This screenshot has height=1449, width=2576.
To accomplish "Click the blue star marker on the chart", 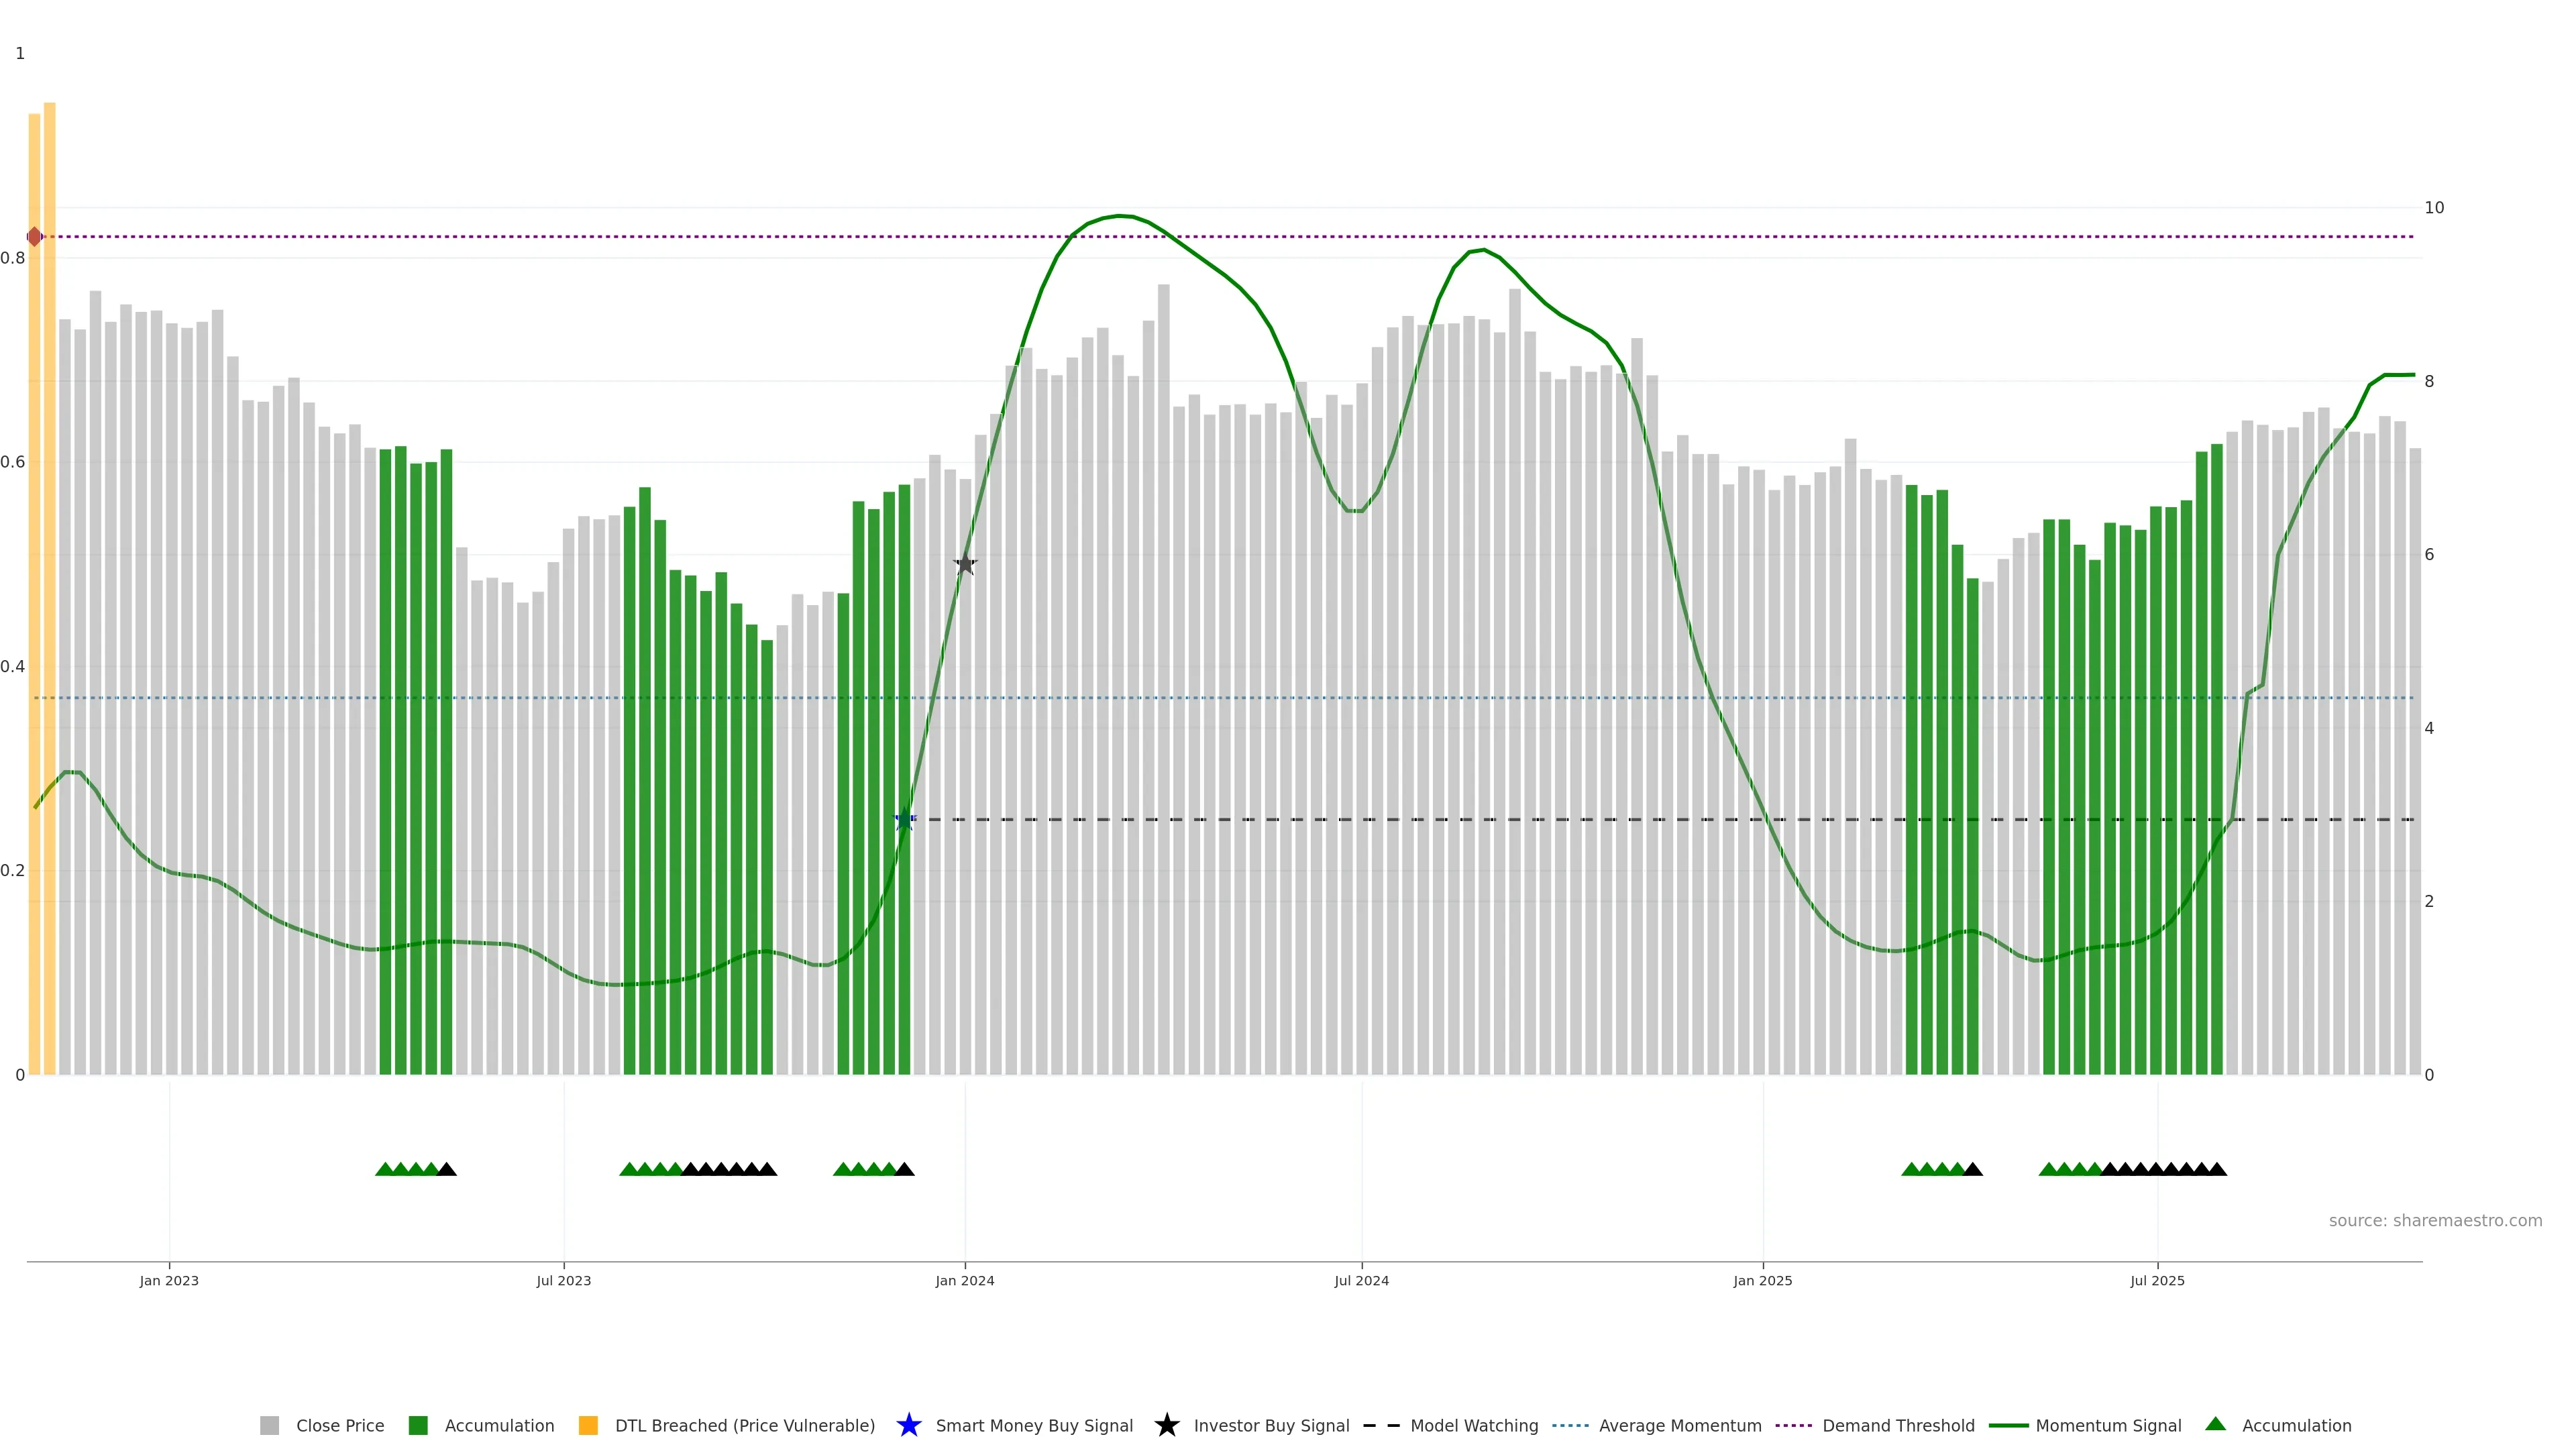I will tap(904, 819).
